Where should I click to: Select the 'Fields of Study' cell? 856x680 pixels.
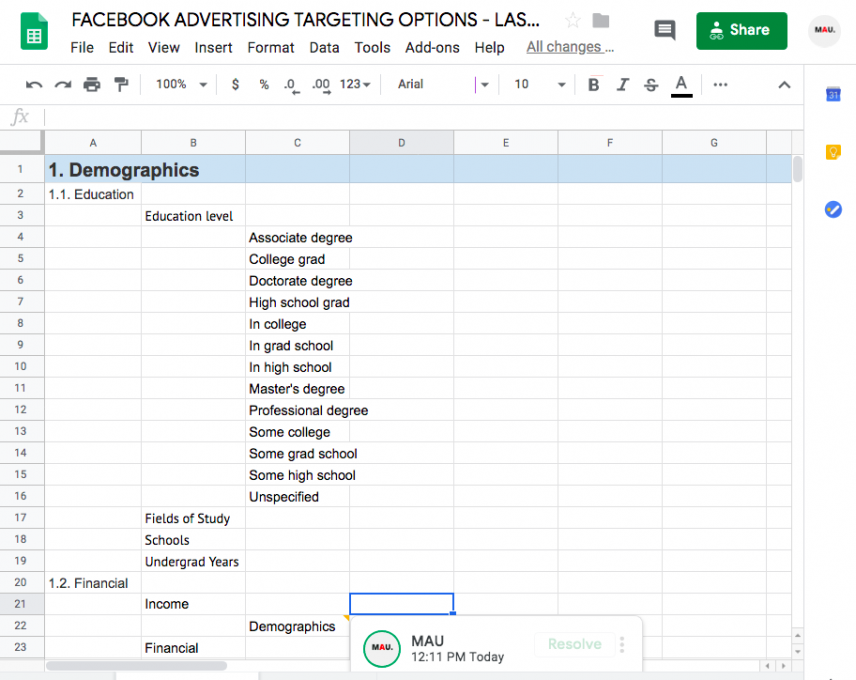point(193,518)
